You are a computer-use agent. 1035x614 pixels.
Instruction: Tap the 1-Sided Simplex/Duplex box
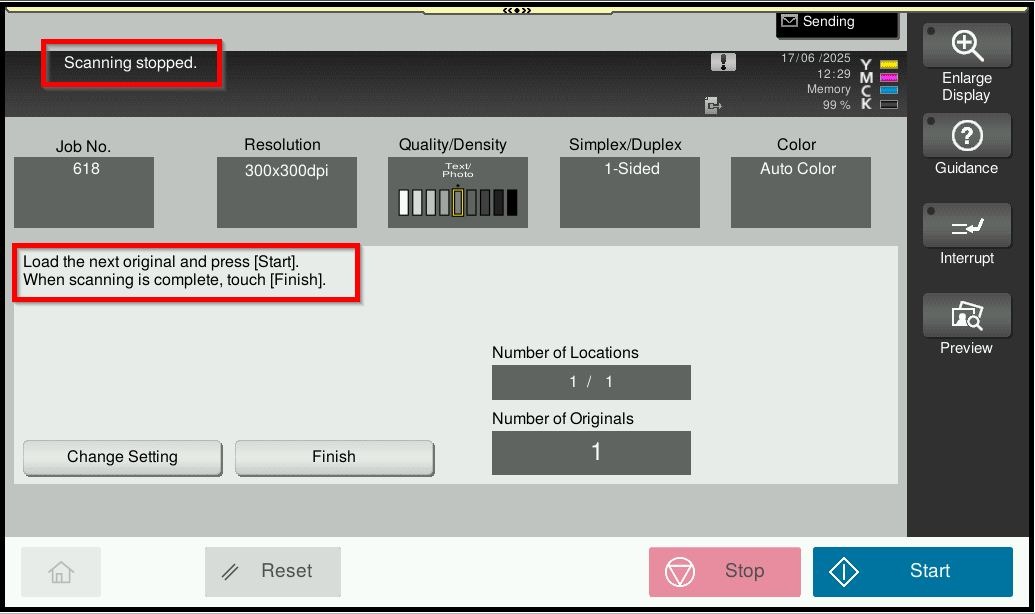[x=630, y=192]
